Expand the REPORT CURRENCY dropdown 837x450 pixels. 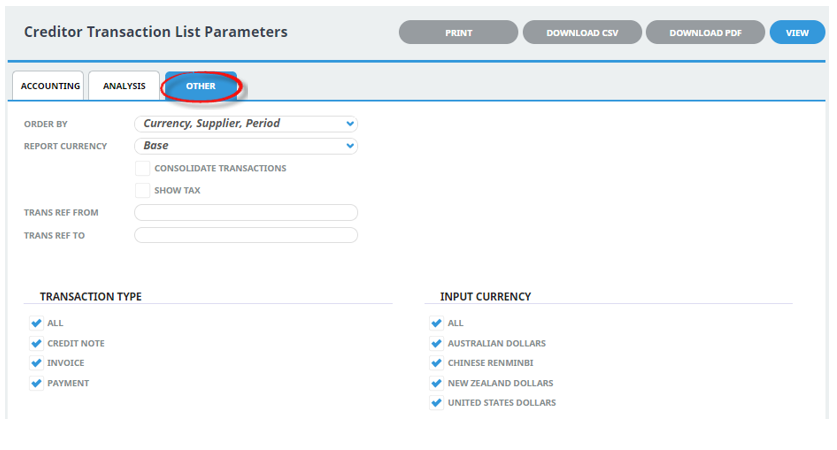[x=246, y=146]
